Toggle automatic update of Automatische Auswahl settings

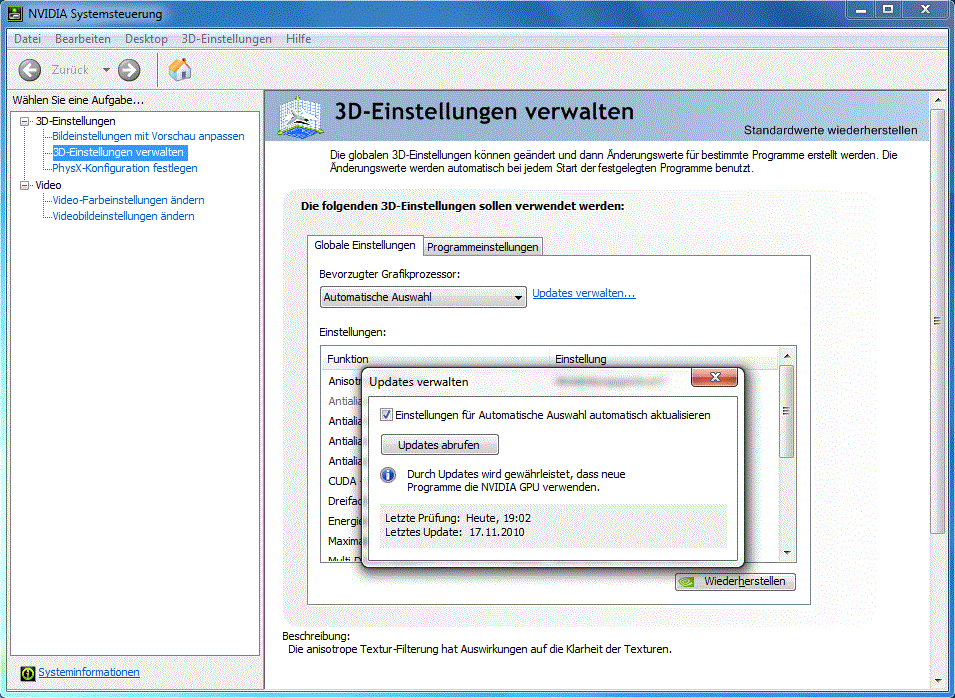(386, 415)
